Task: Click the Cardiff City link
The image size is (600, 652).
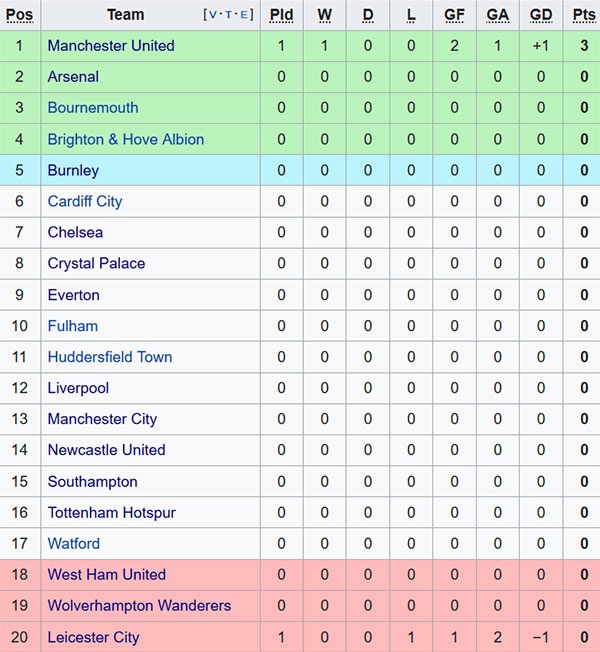Action: pos(85,201)
